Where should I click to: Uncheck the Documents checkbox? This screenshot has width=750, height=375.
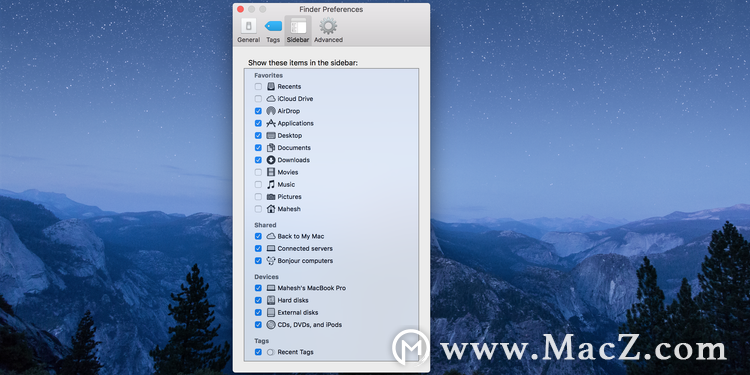pyautogui.click(x=258, y=148)
